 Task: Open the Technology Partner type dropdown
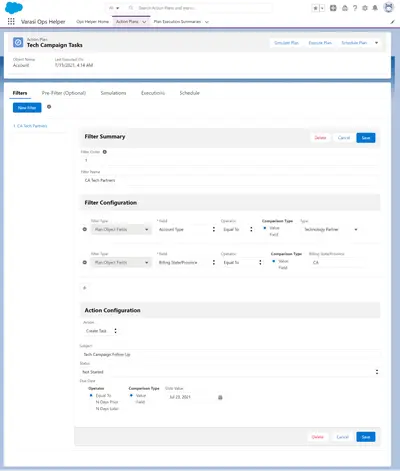tap(331, 229)
